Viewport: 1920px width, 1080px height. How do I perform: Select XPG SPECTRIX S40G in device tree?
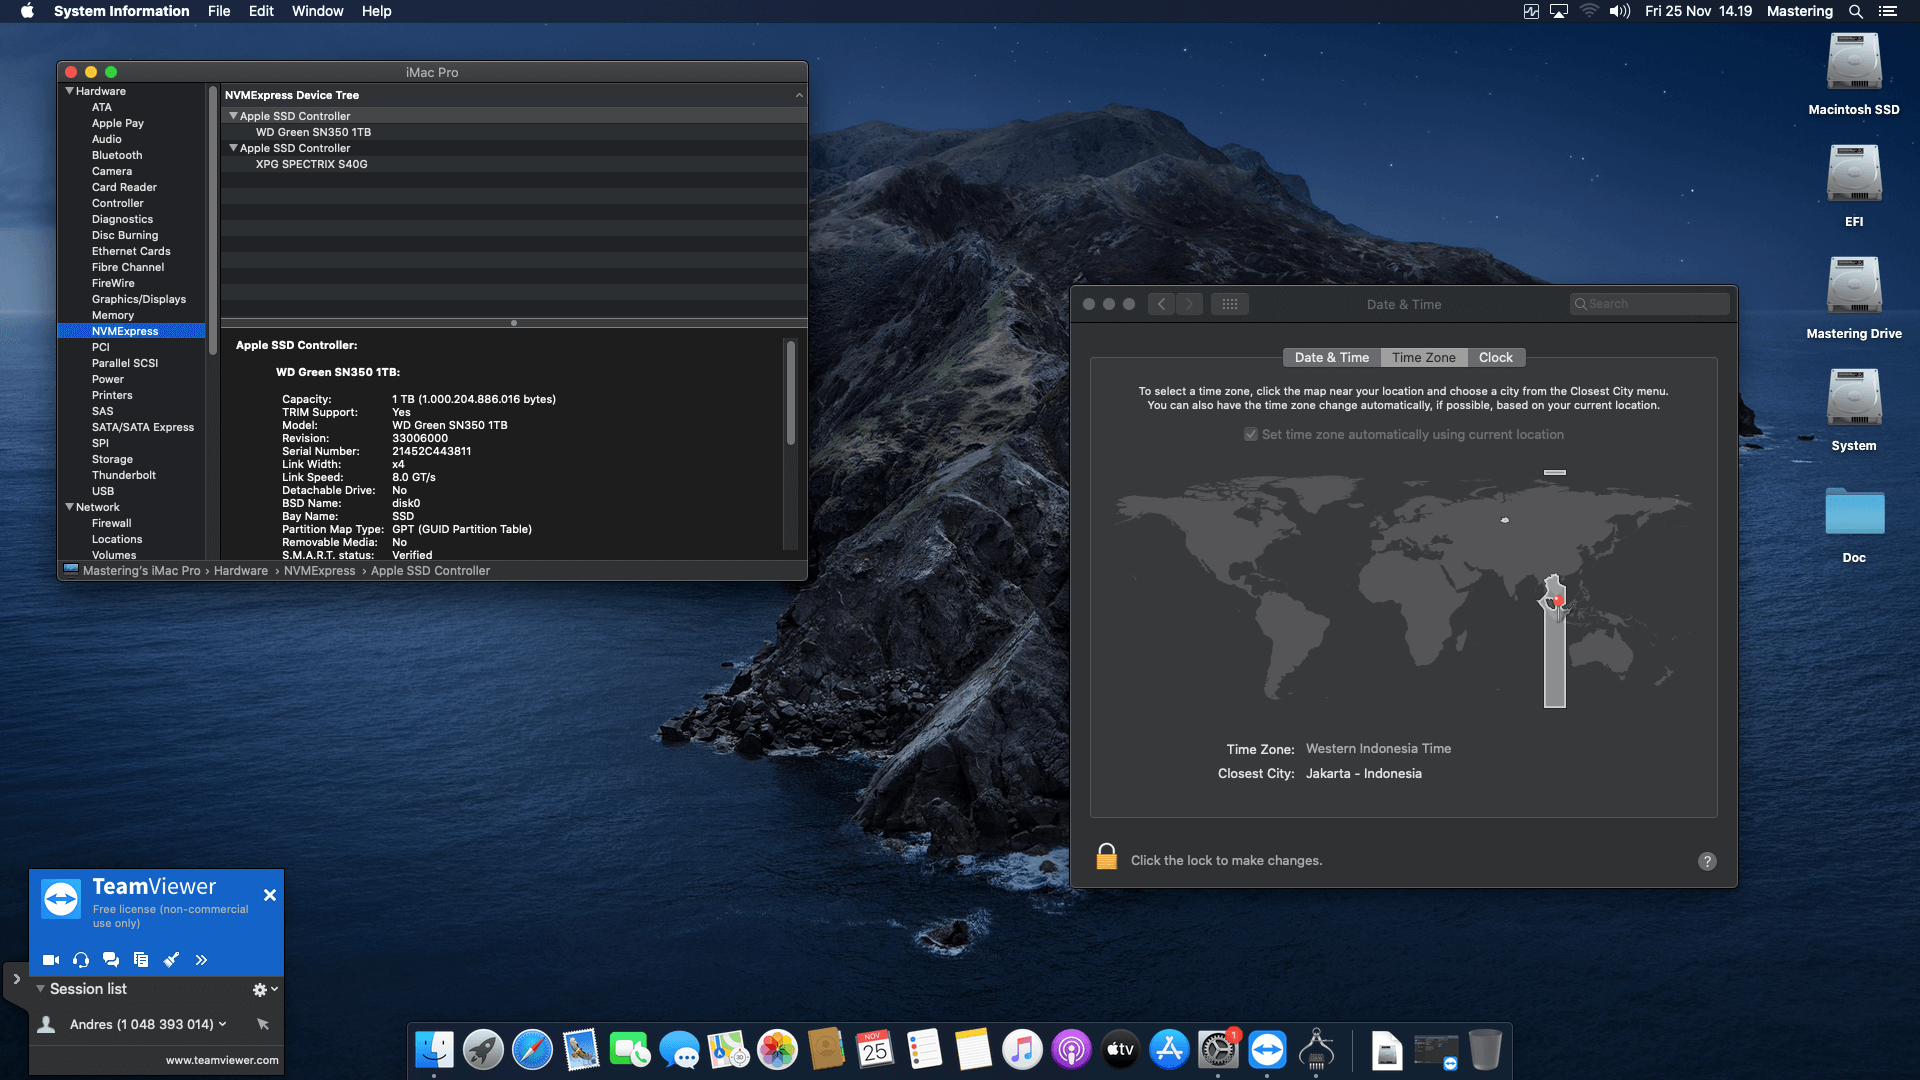pyautogui.click(x=311, y=164)
